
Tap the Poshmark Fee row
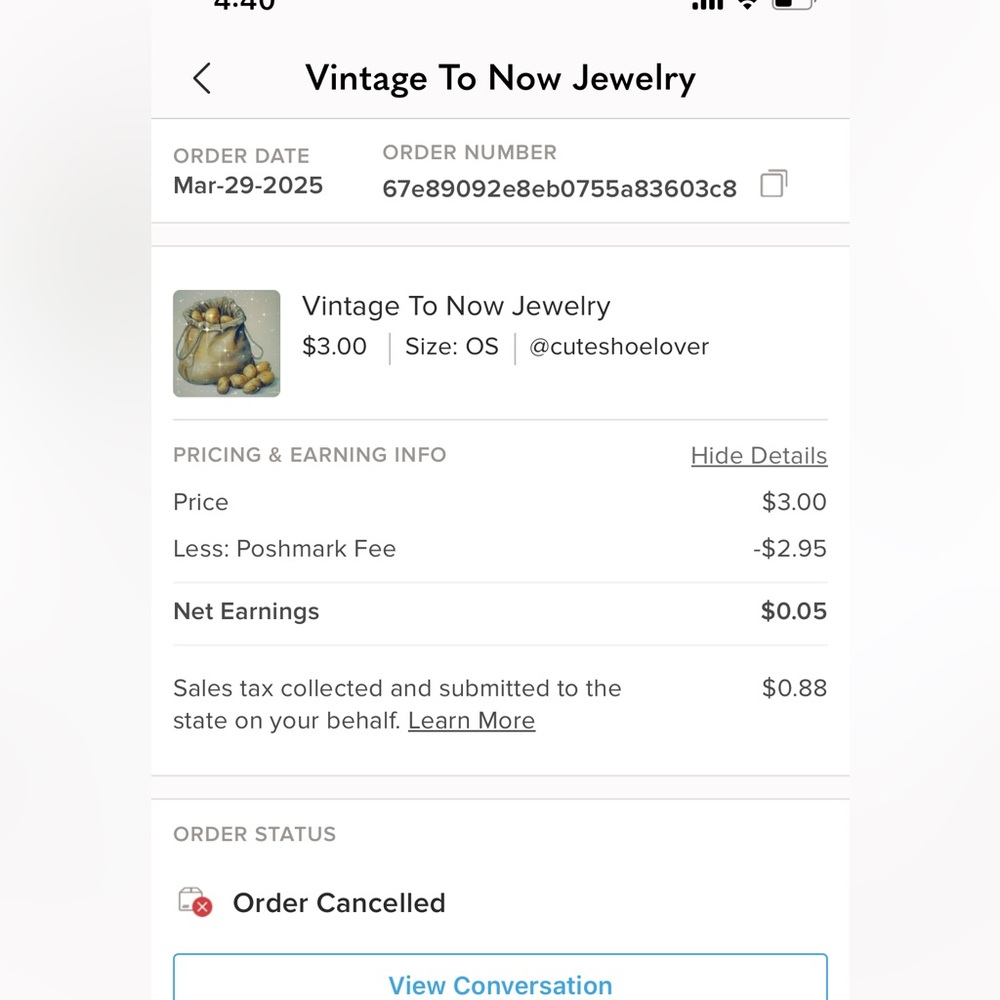click(x=284, y=549)
